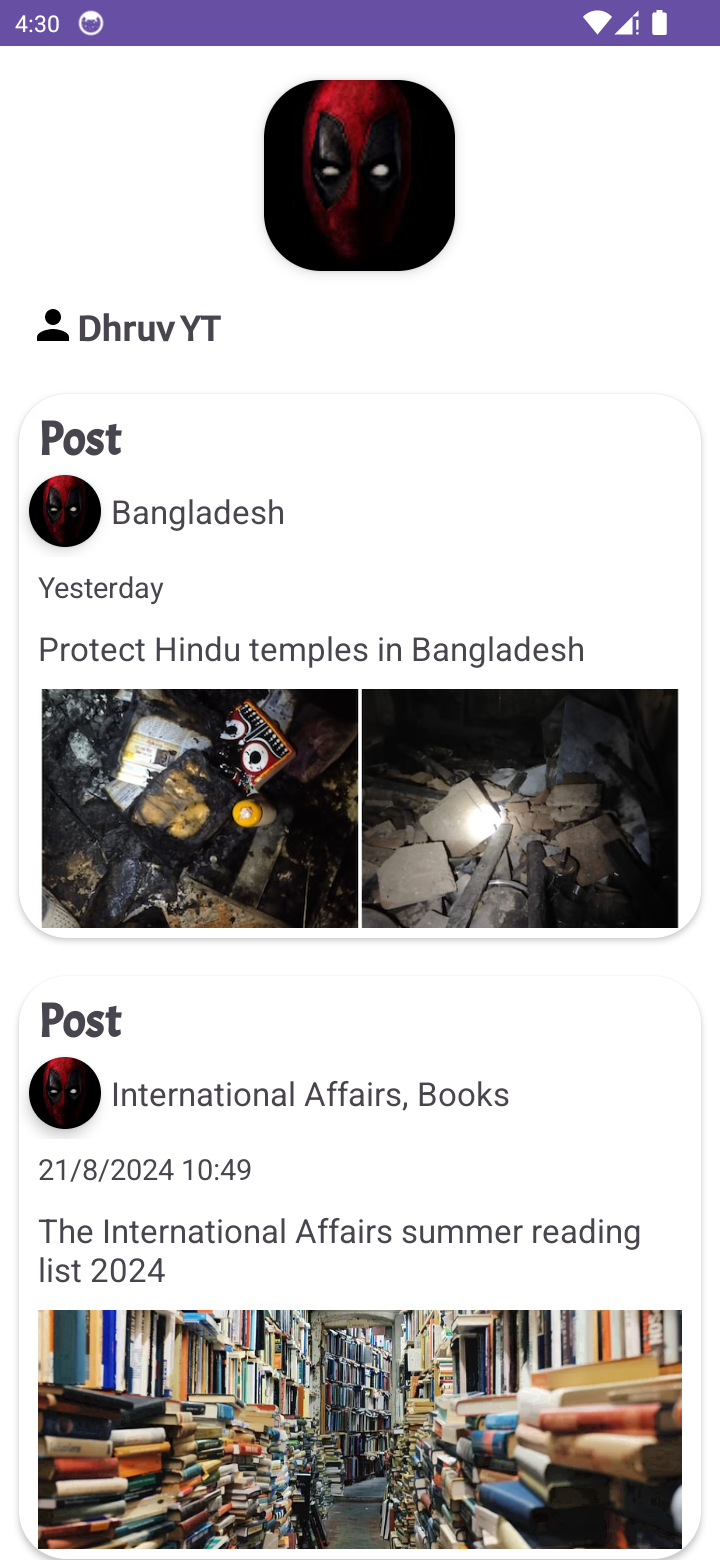This screenshot has height=1560, width=720.
Task: Open the International Affairs summer reading list post
Action: pyautogui.click(x=340, y=1251)
